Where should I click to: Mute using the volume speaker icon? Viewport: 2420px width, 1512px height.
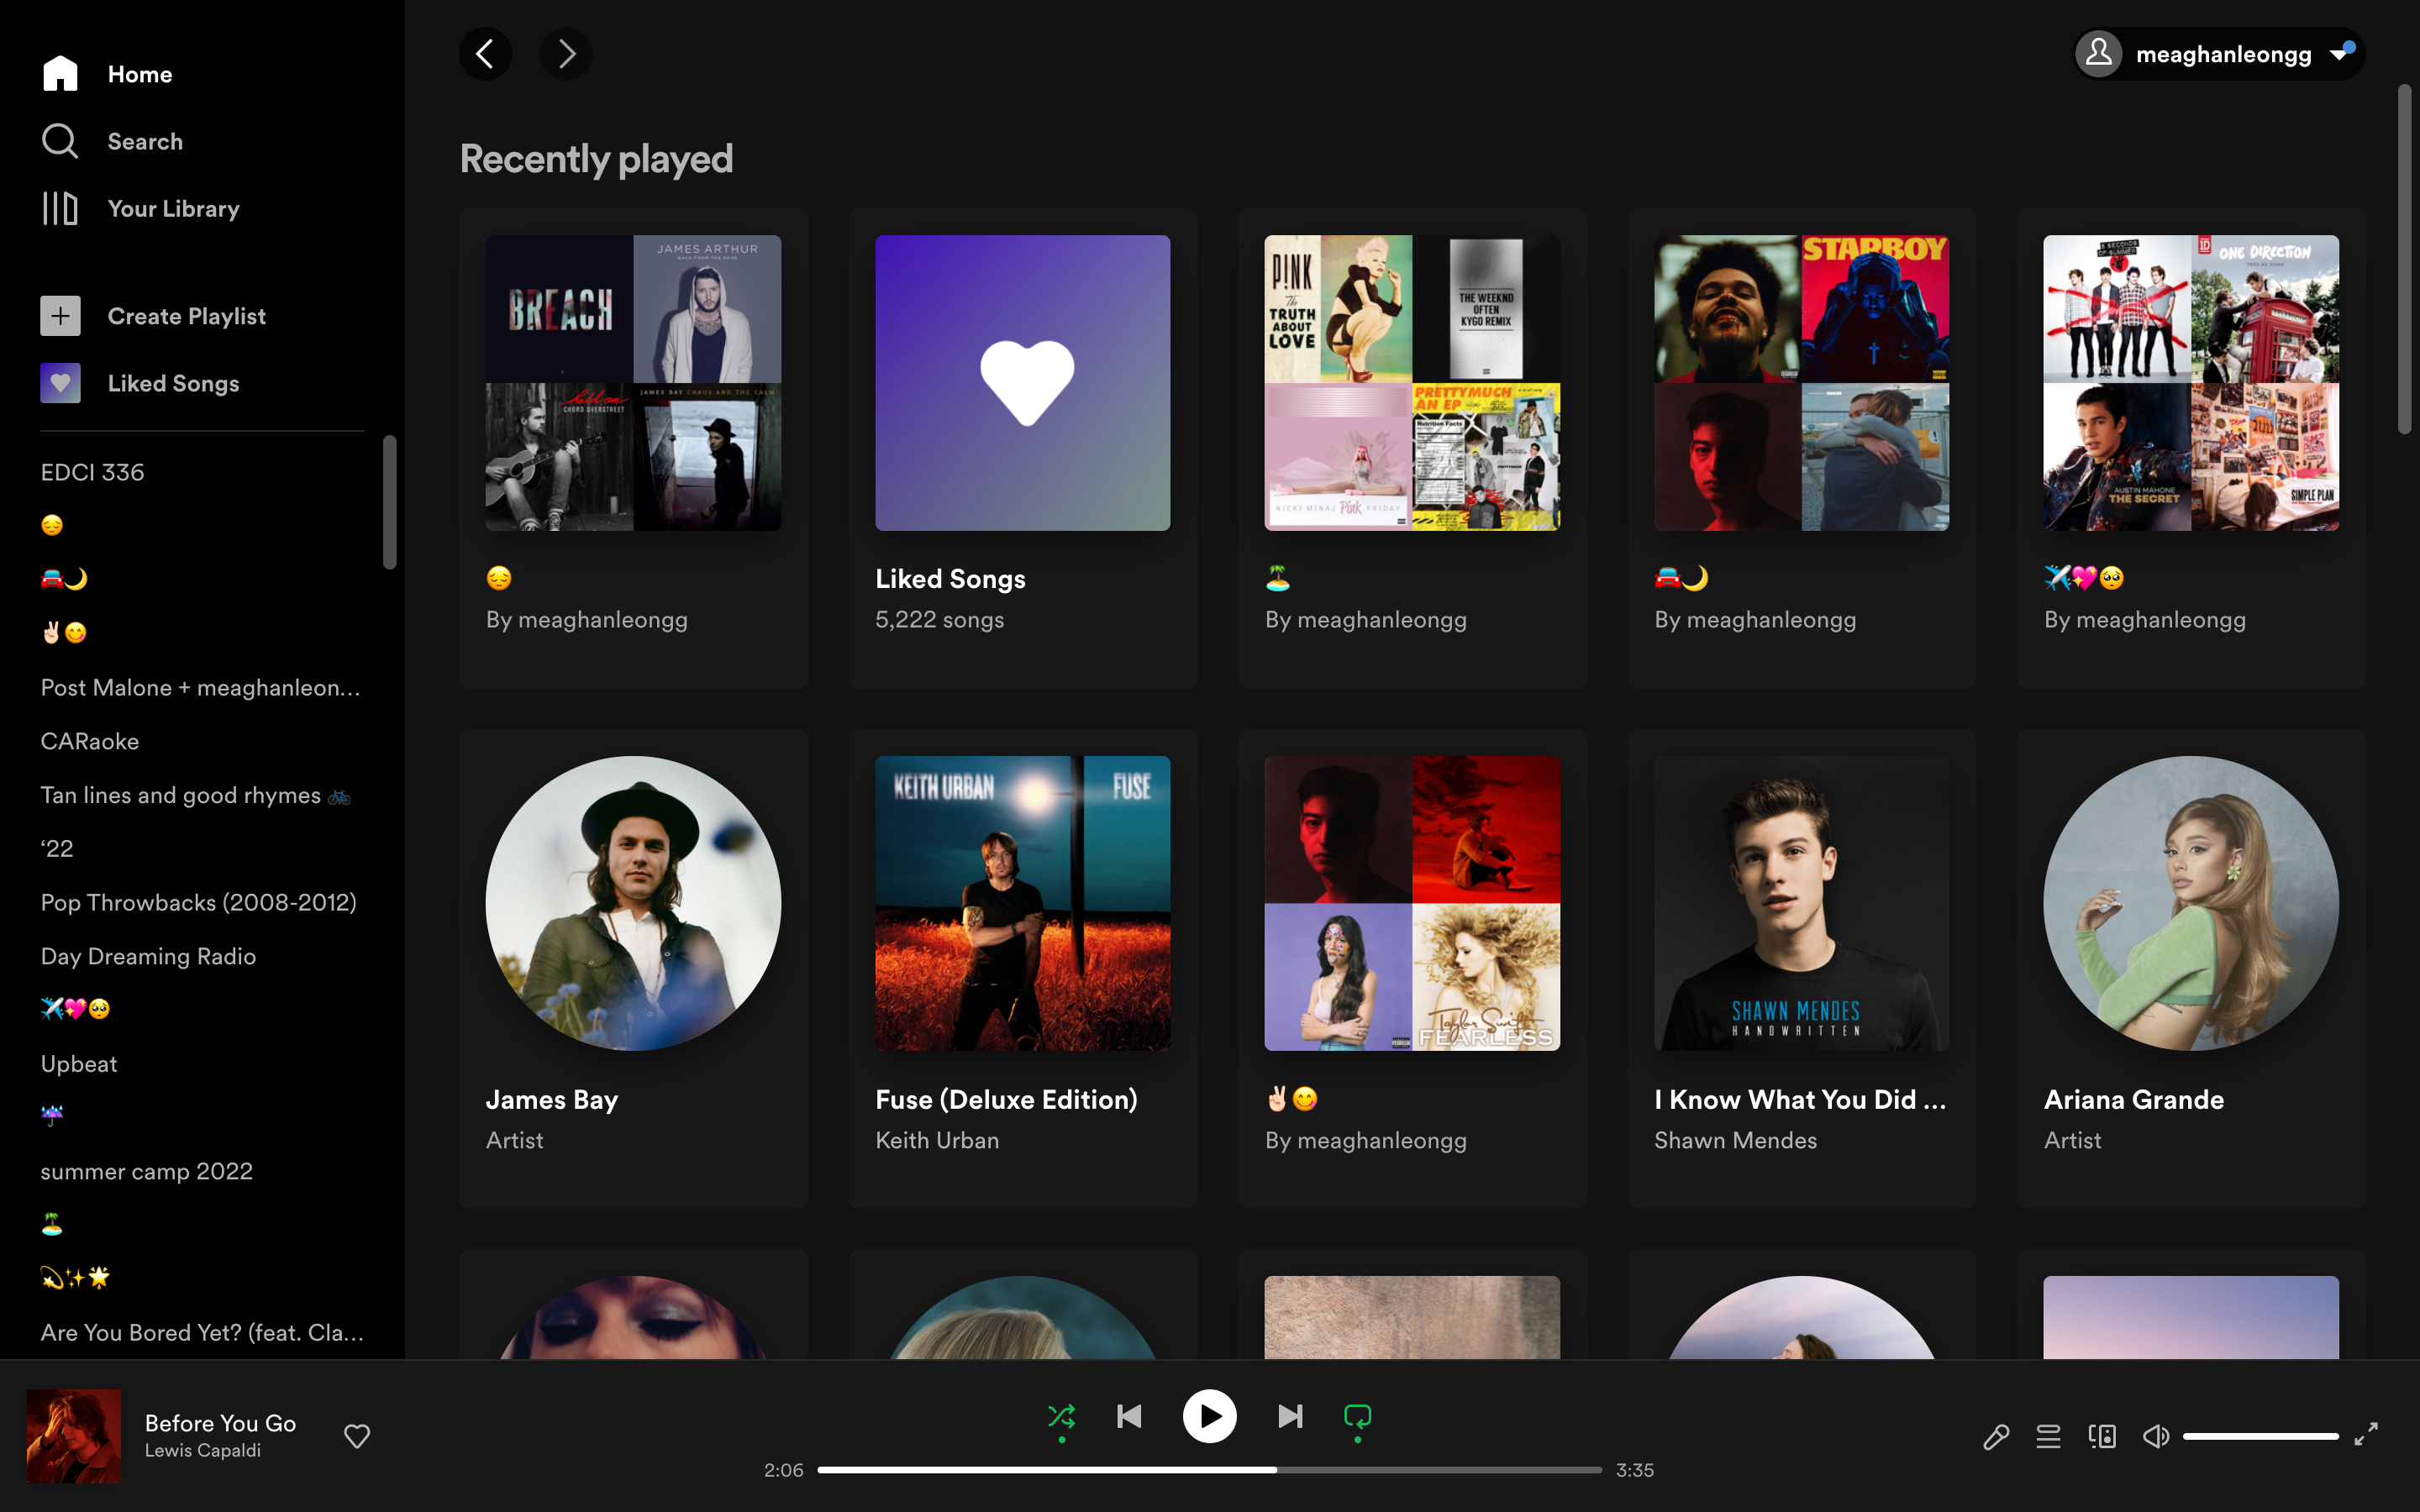[2156, 1437]
